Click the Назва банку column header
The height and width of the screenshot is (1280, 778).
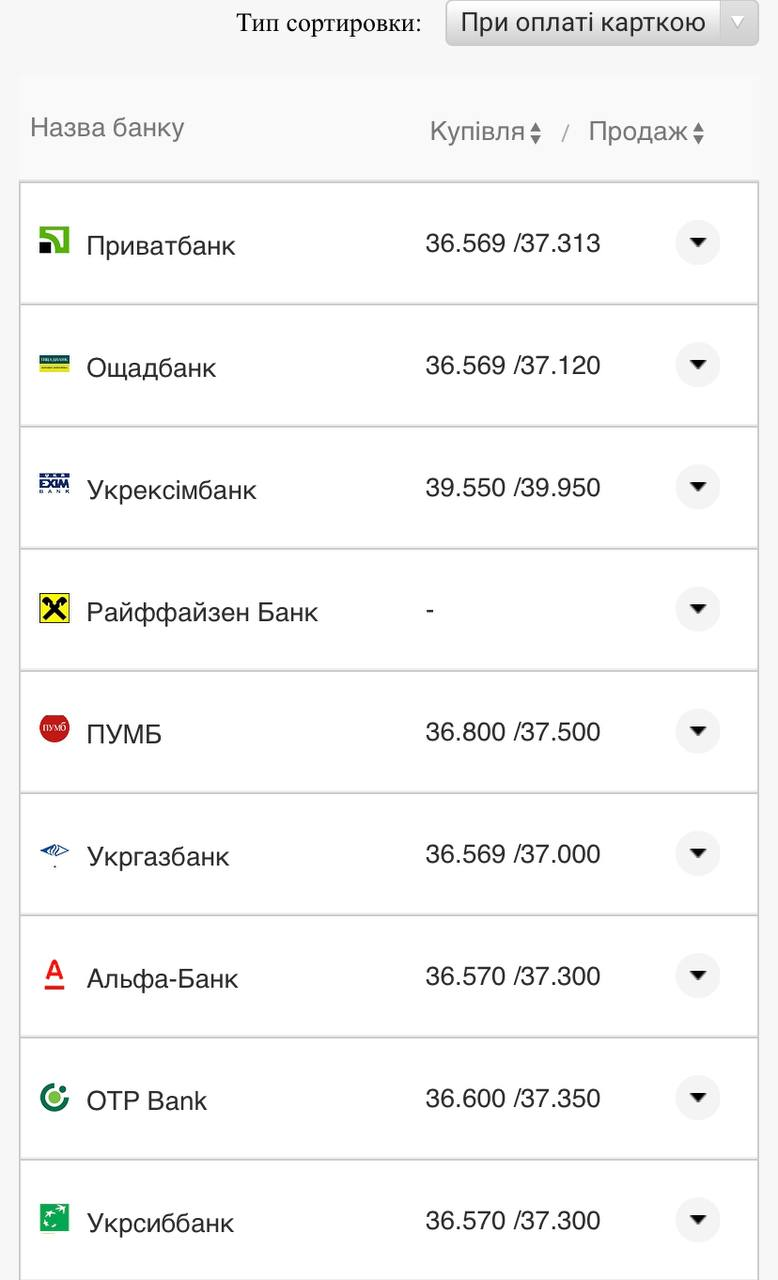tap(107, 128)
